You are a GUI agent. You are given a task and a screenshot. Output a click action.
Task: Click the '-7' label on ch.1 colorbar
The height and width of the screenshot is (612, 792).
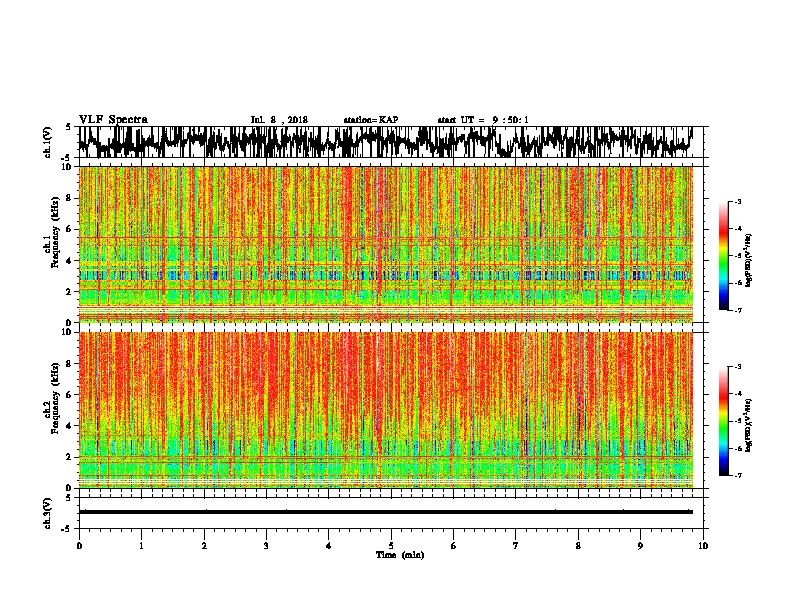(x=737, y=310)
